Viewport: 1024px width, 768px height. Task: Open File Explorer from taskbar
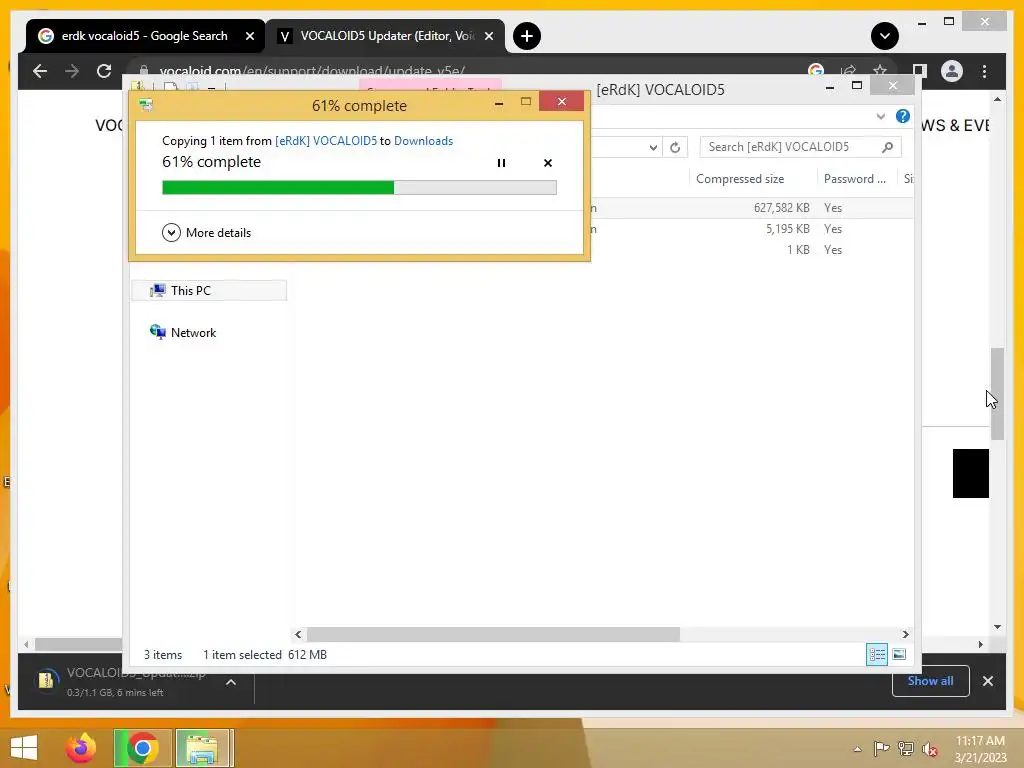click(x=202, y=748)
